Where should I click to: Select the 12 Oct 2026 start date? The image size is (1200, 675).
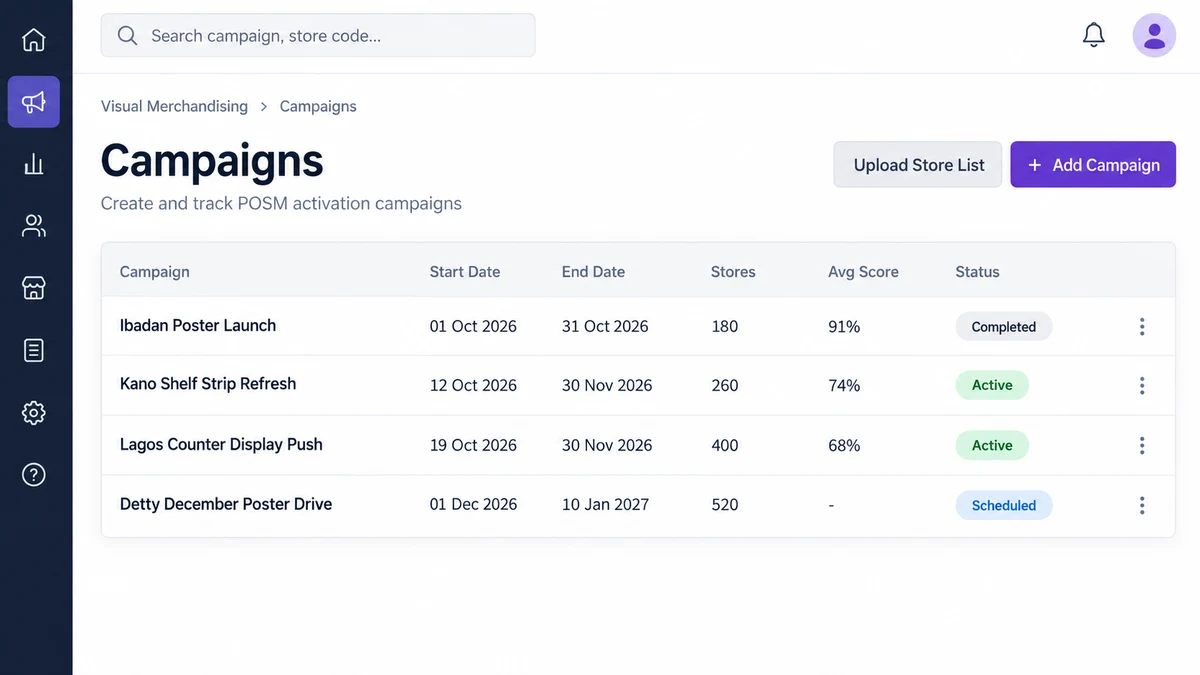[473, 385]
